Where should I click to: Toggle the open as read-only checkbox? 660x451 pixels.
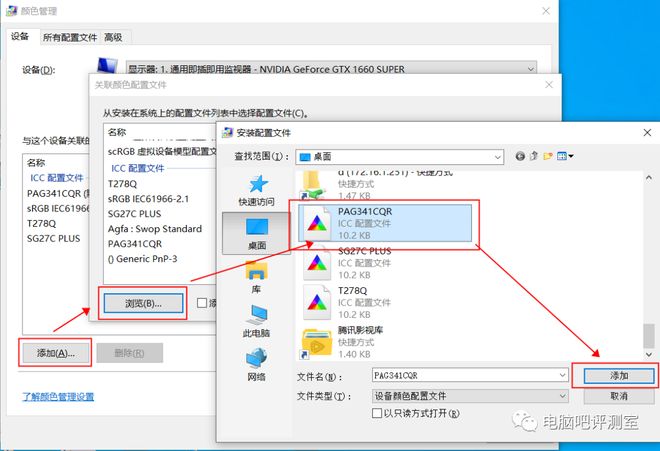(377, 413)
